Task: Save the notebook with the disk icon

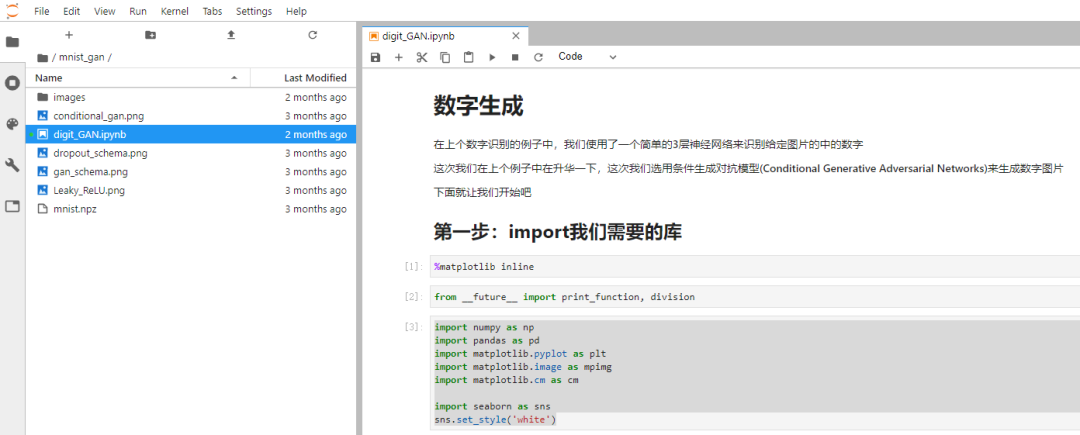Action: [x=375, y=57]
